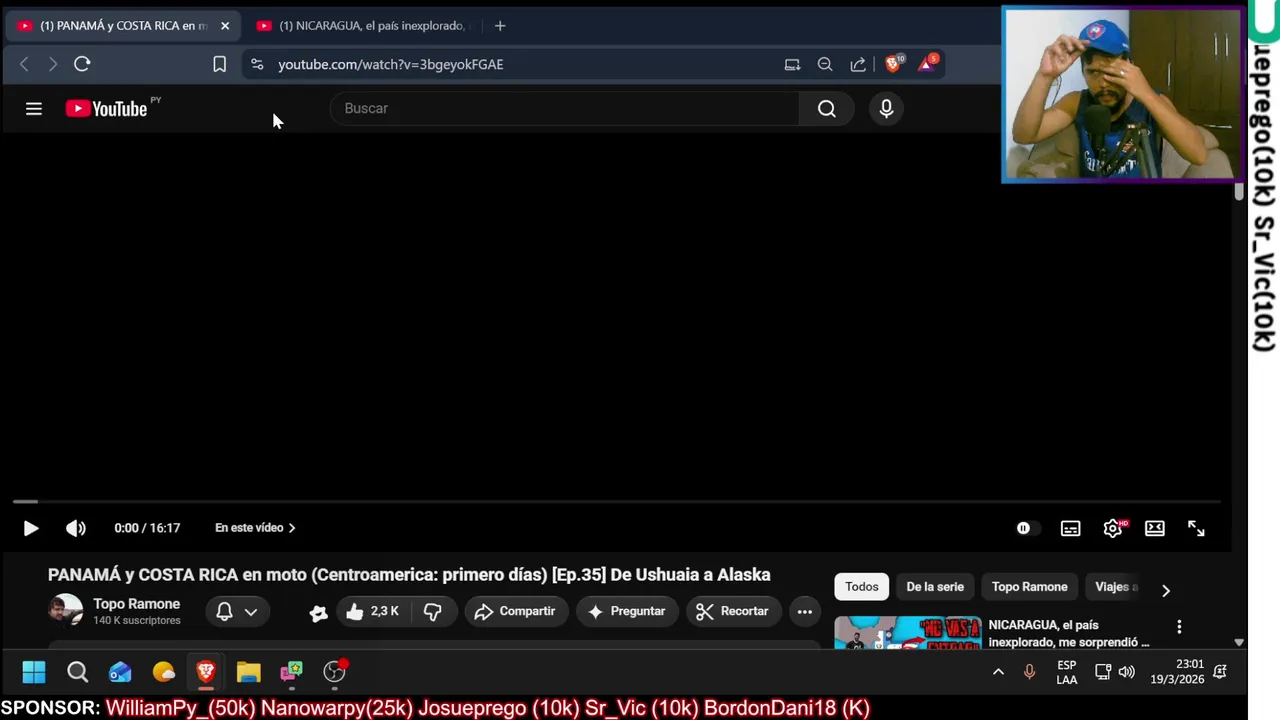This screenshot has width=1280, height=720.
Task: Click the Brave icon in the taskbar
Action: 206,672
